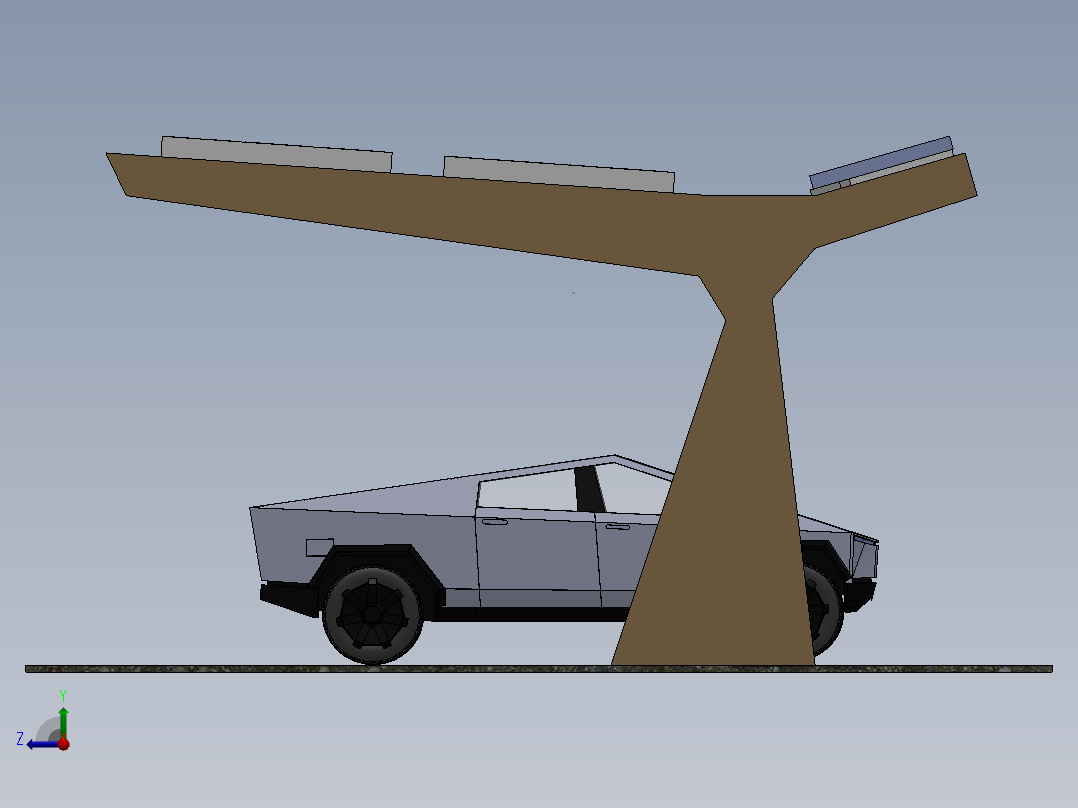Select the fully visible Cybertruck wheel
This screenshot has height=808, width=1078.
click(x=372, y=614)
